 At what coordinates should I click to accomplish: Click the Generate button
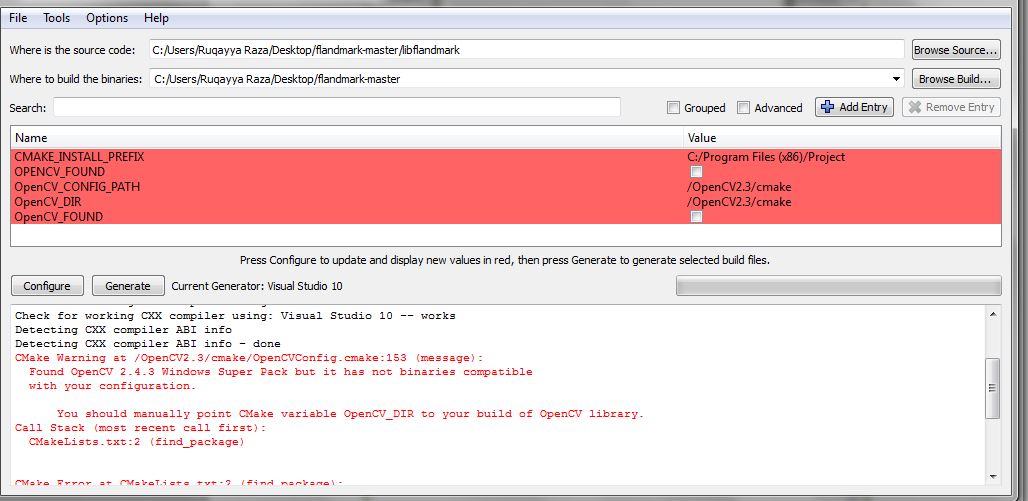click(x=128, y=286)
